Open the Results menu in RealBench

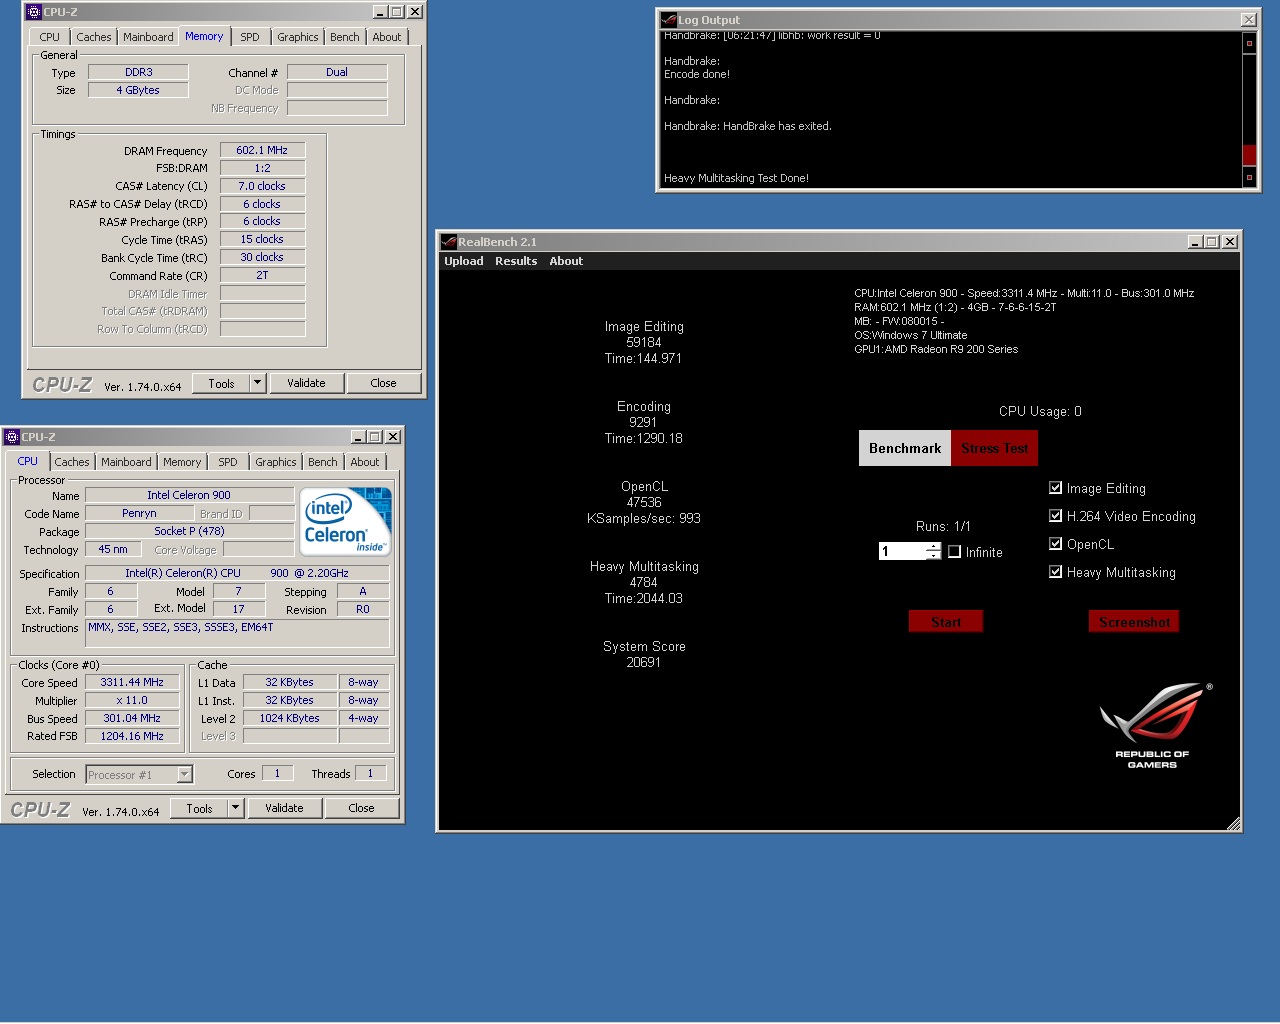tap(516, 261)
